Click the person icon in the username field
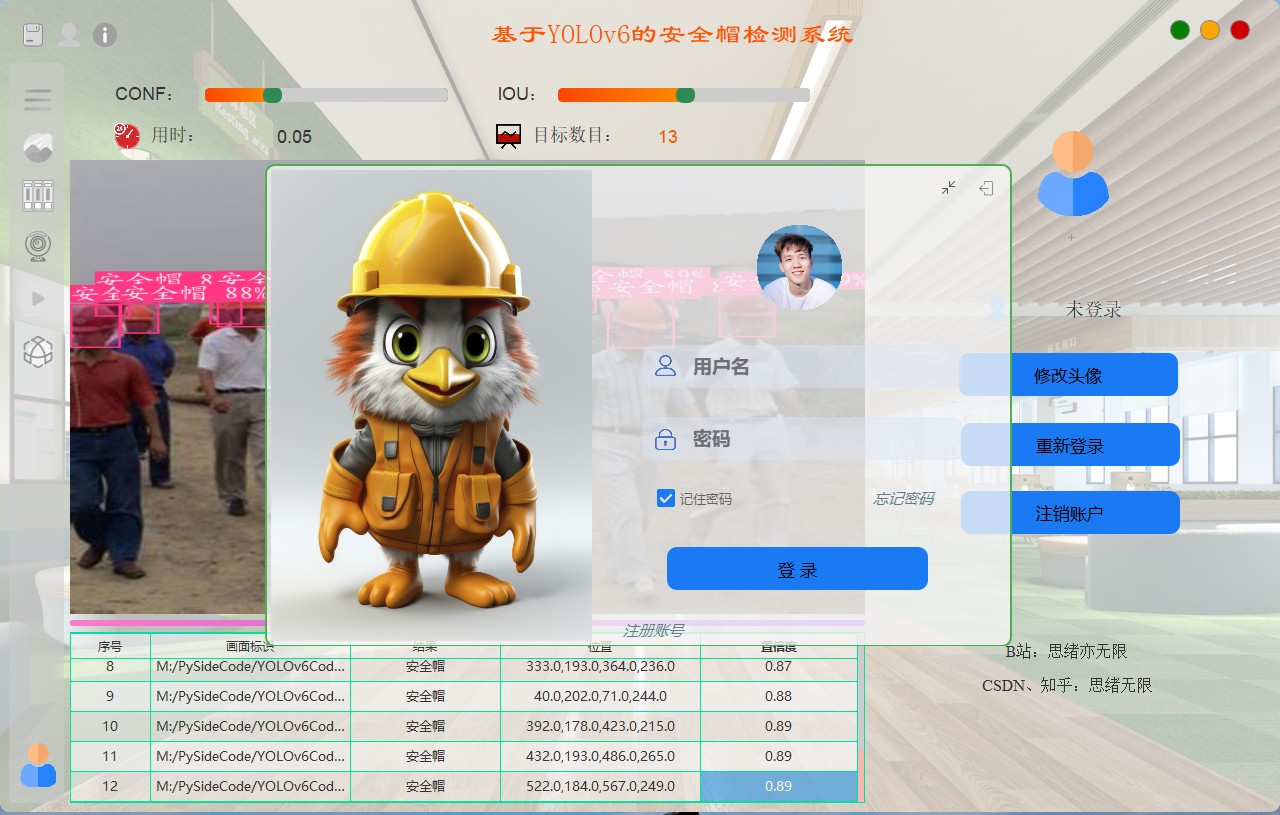The height and width of the screenshot is (815, 1280). coord(665,366)
